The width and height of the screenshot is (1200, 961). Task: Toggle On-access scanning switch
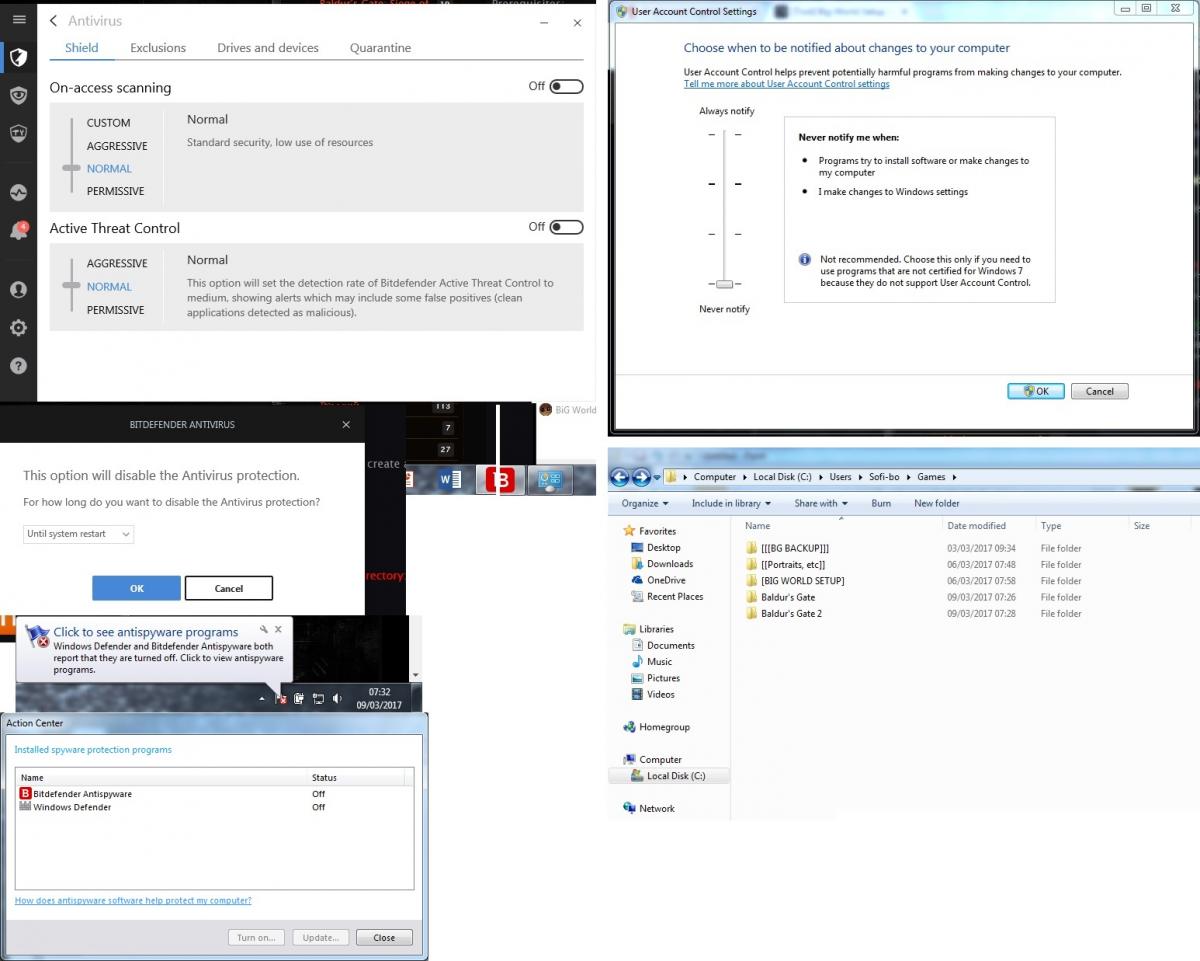[566, 87]
